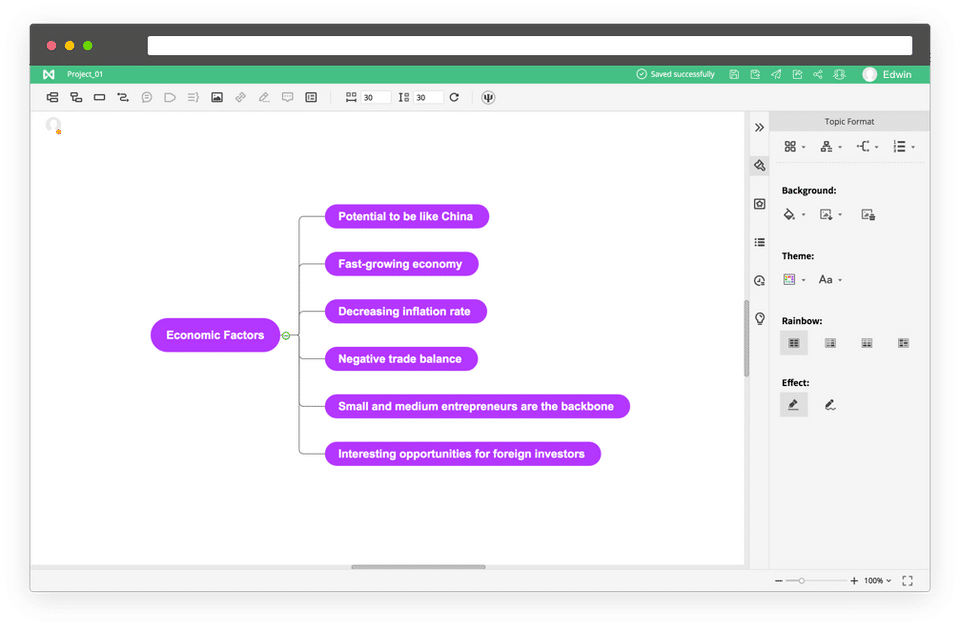Click the paper plane publish icon

(x=776, y=74)
